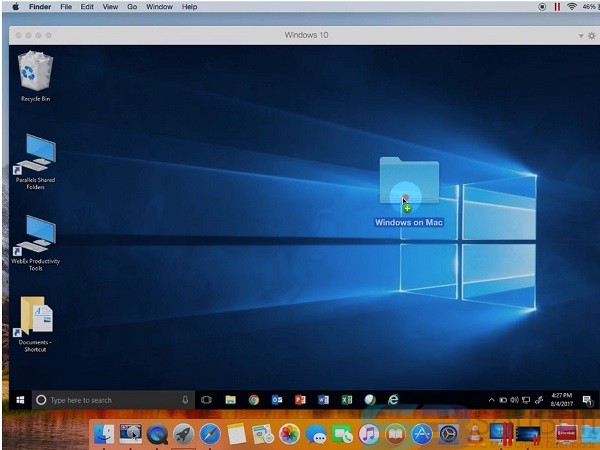Click the screen recording icon in menu bar
Viewport: 600px width, 450px height.
click(542, 7)
